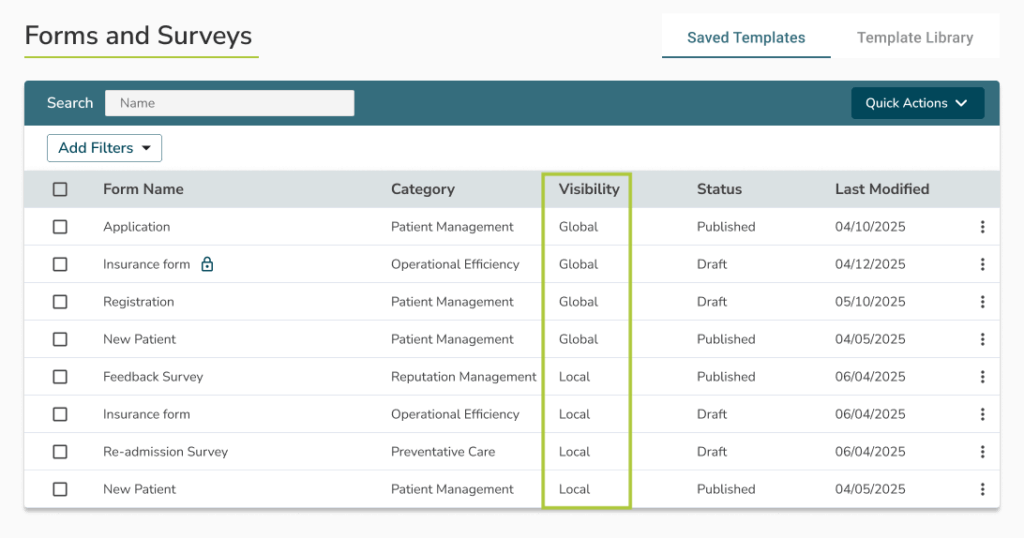Click the Last Modified column header

pos(882,189)
